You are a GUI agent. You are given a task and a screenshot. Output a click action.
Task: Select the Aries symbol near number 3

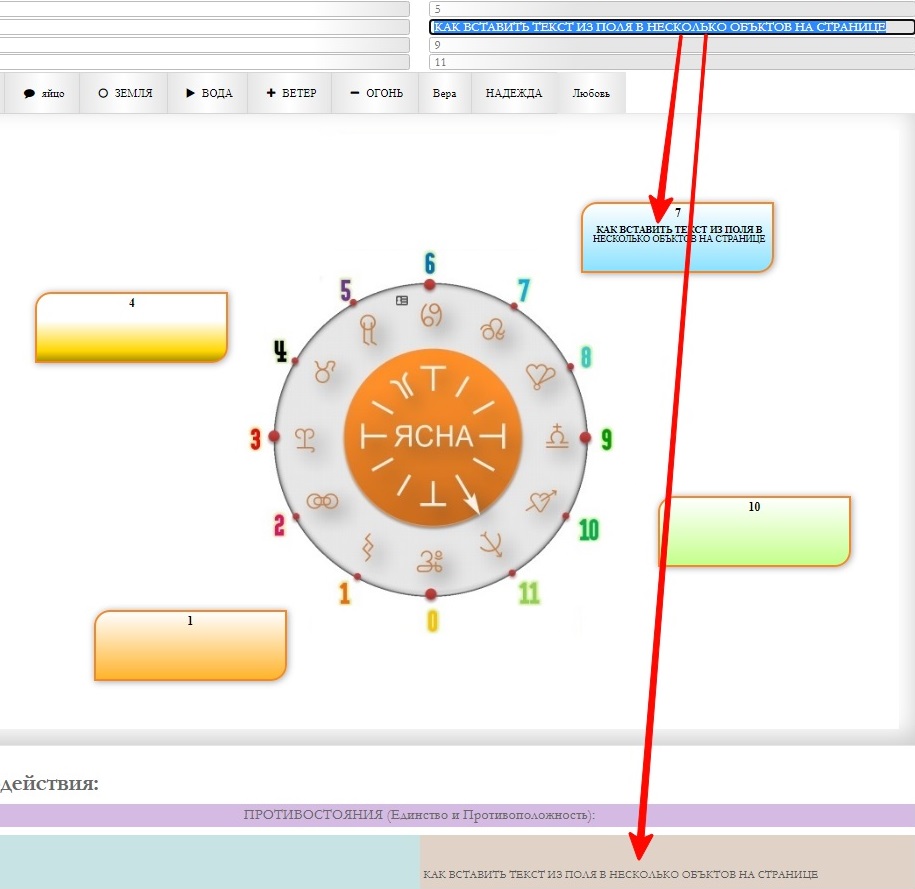(x=306, y=440)
